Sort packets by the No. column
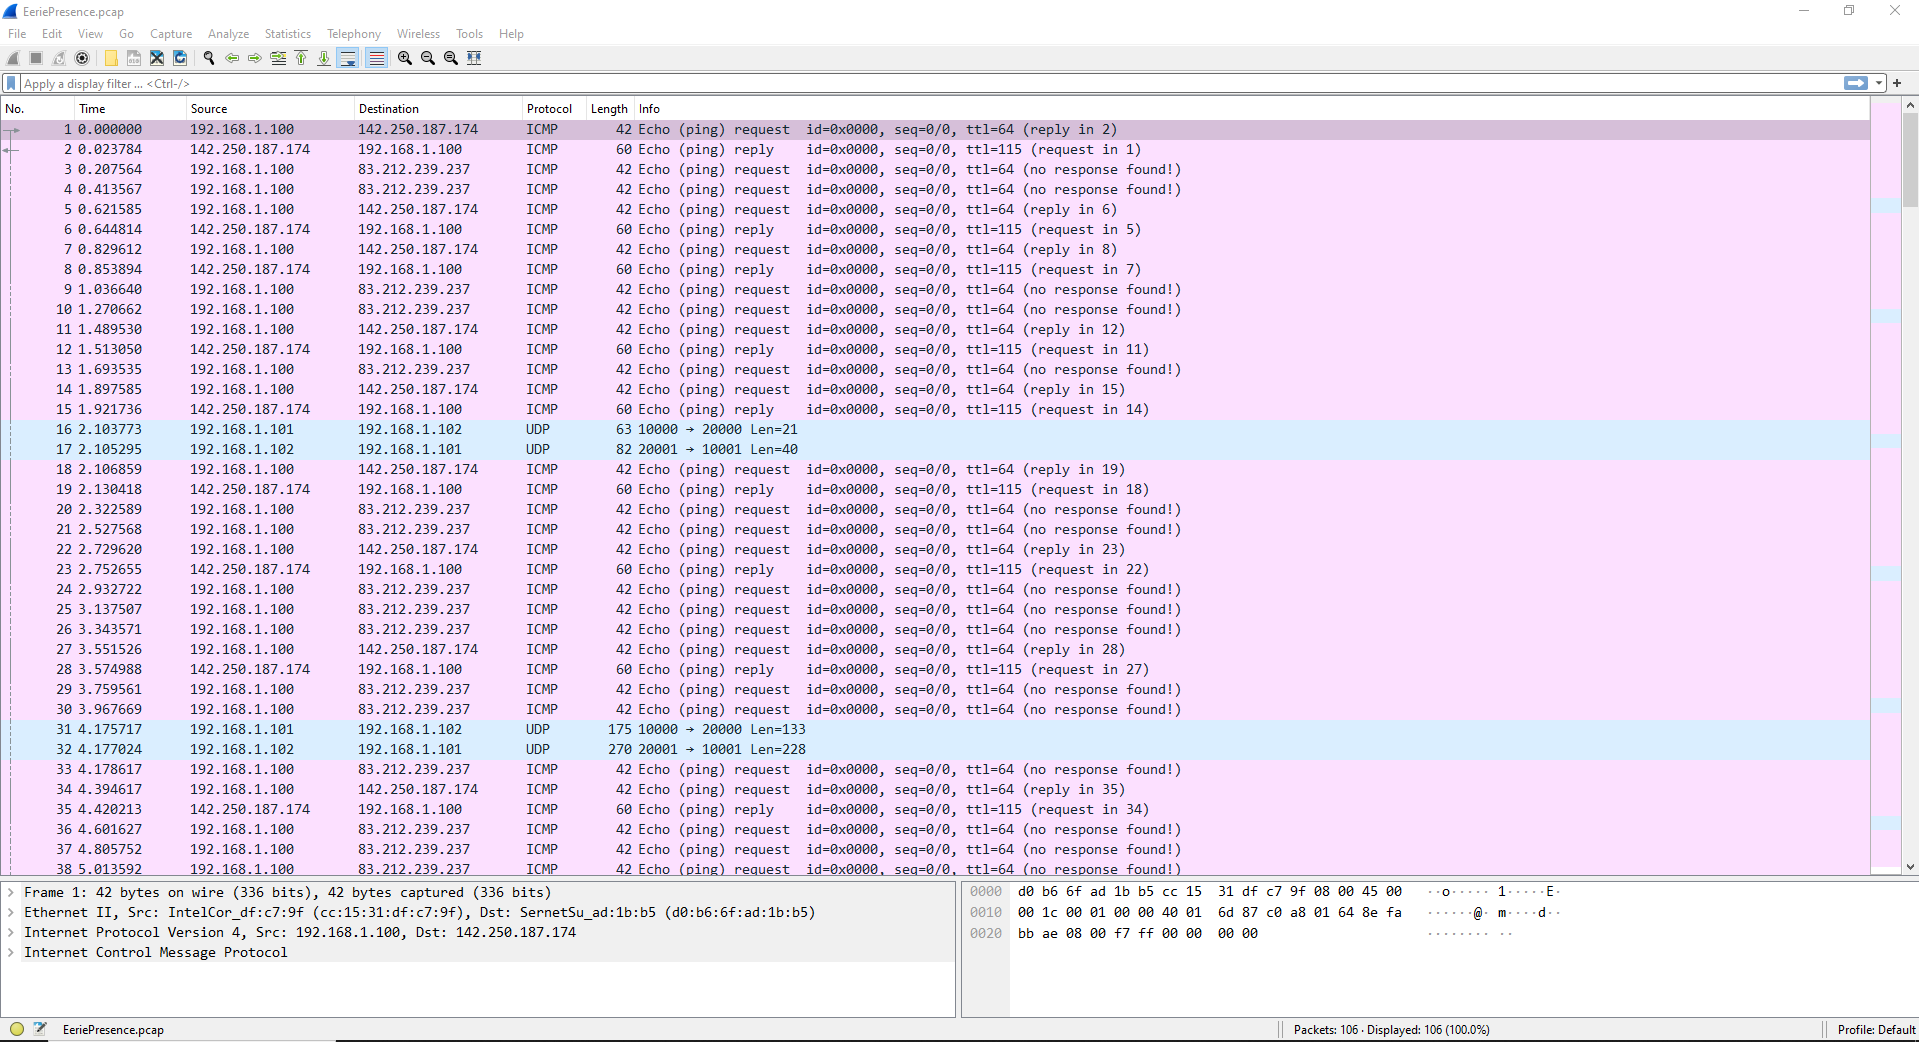1919x1042 pixels. point(38,108)
